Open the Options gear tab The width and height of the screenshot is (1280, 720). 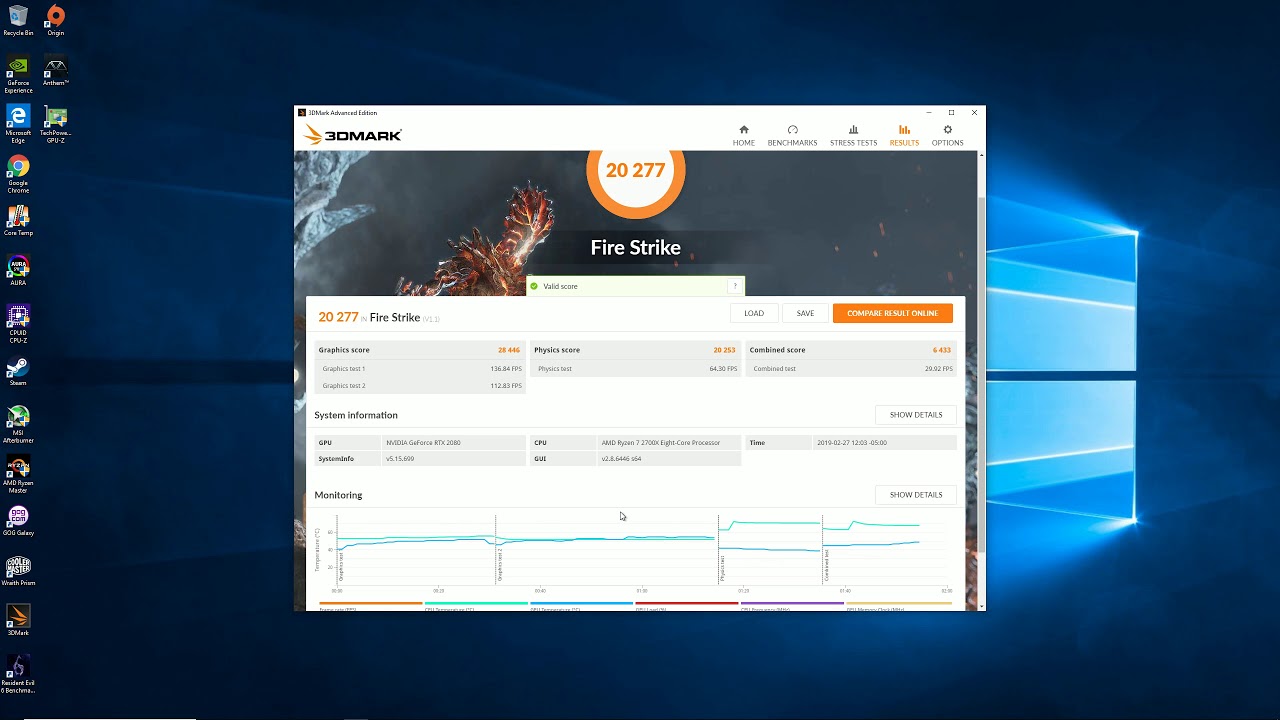[x=947, y=135]
